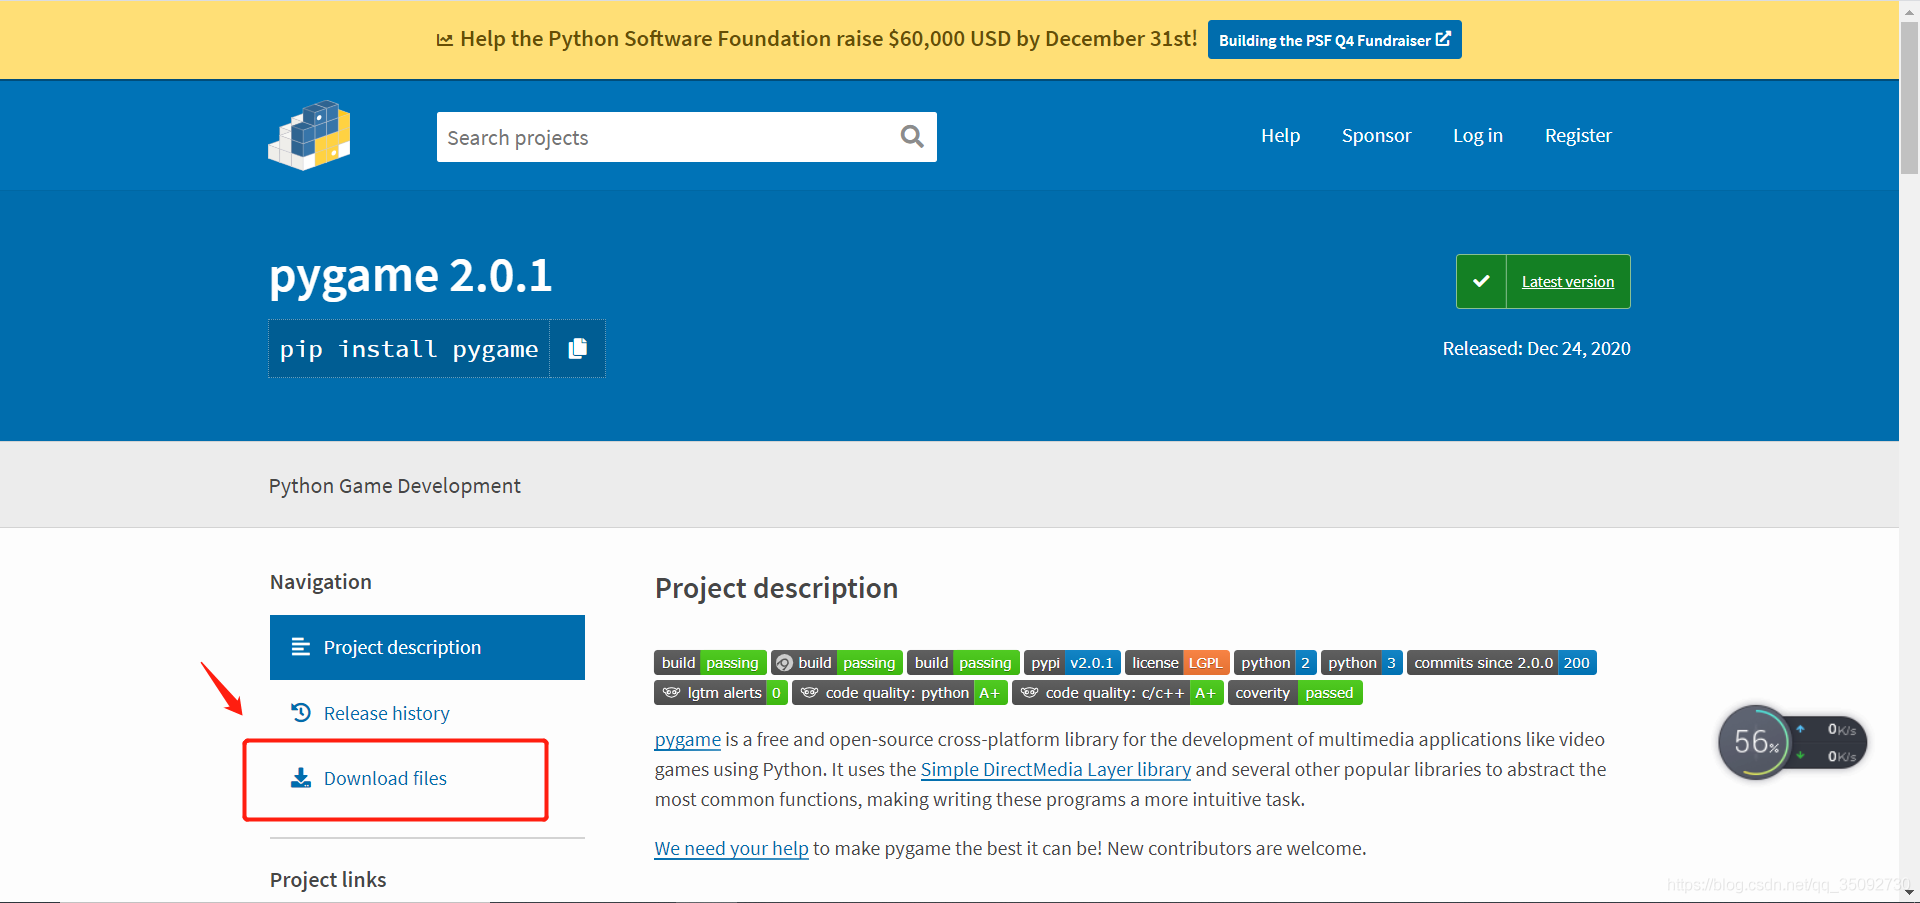
Task: Click the python 3 badge
Action: tap(1362, 663)
